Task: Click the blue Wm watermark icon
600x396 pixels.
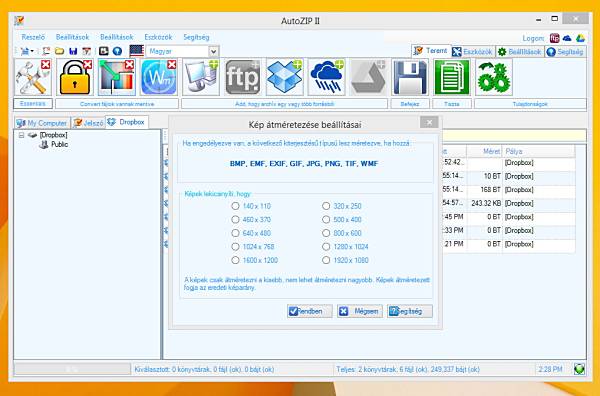Action: [159, 77]
